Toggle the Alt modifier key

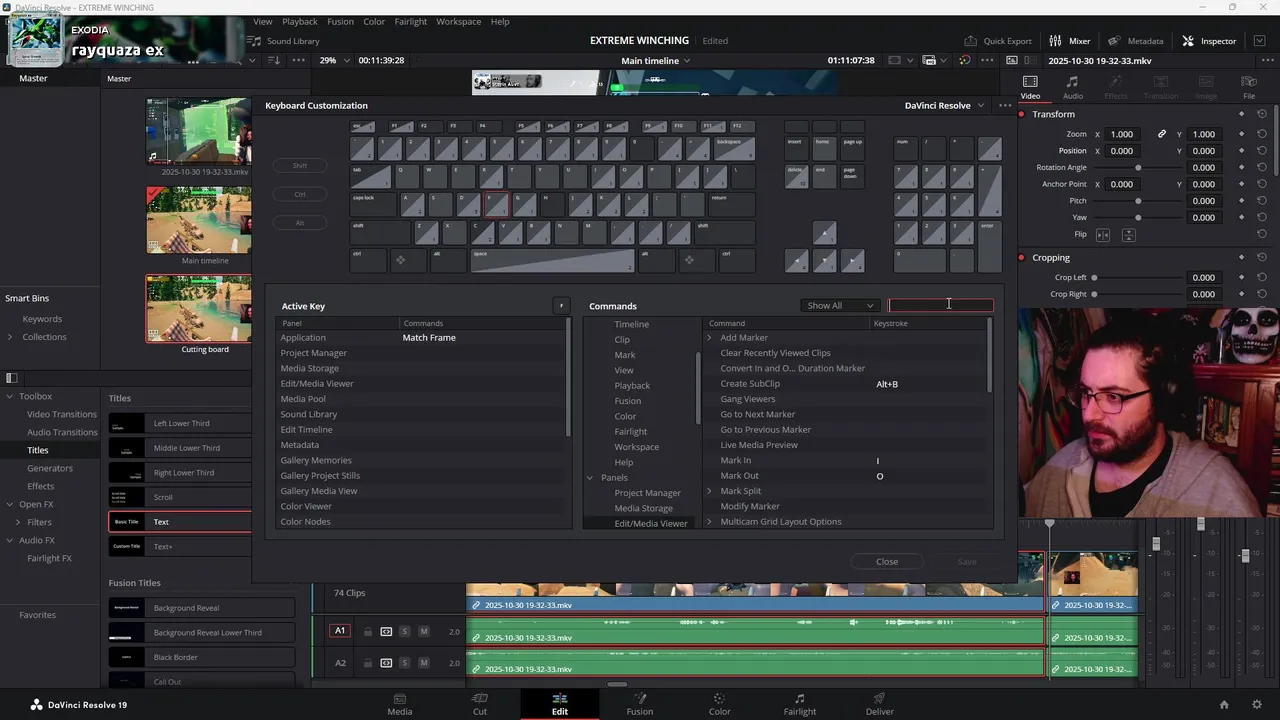[x=300, y=223]
